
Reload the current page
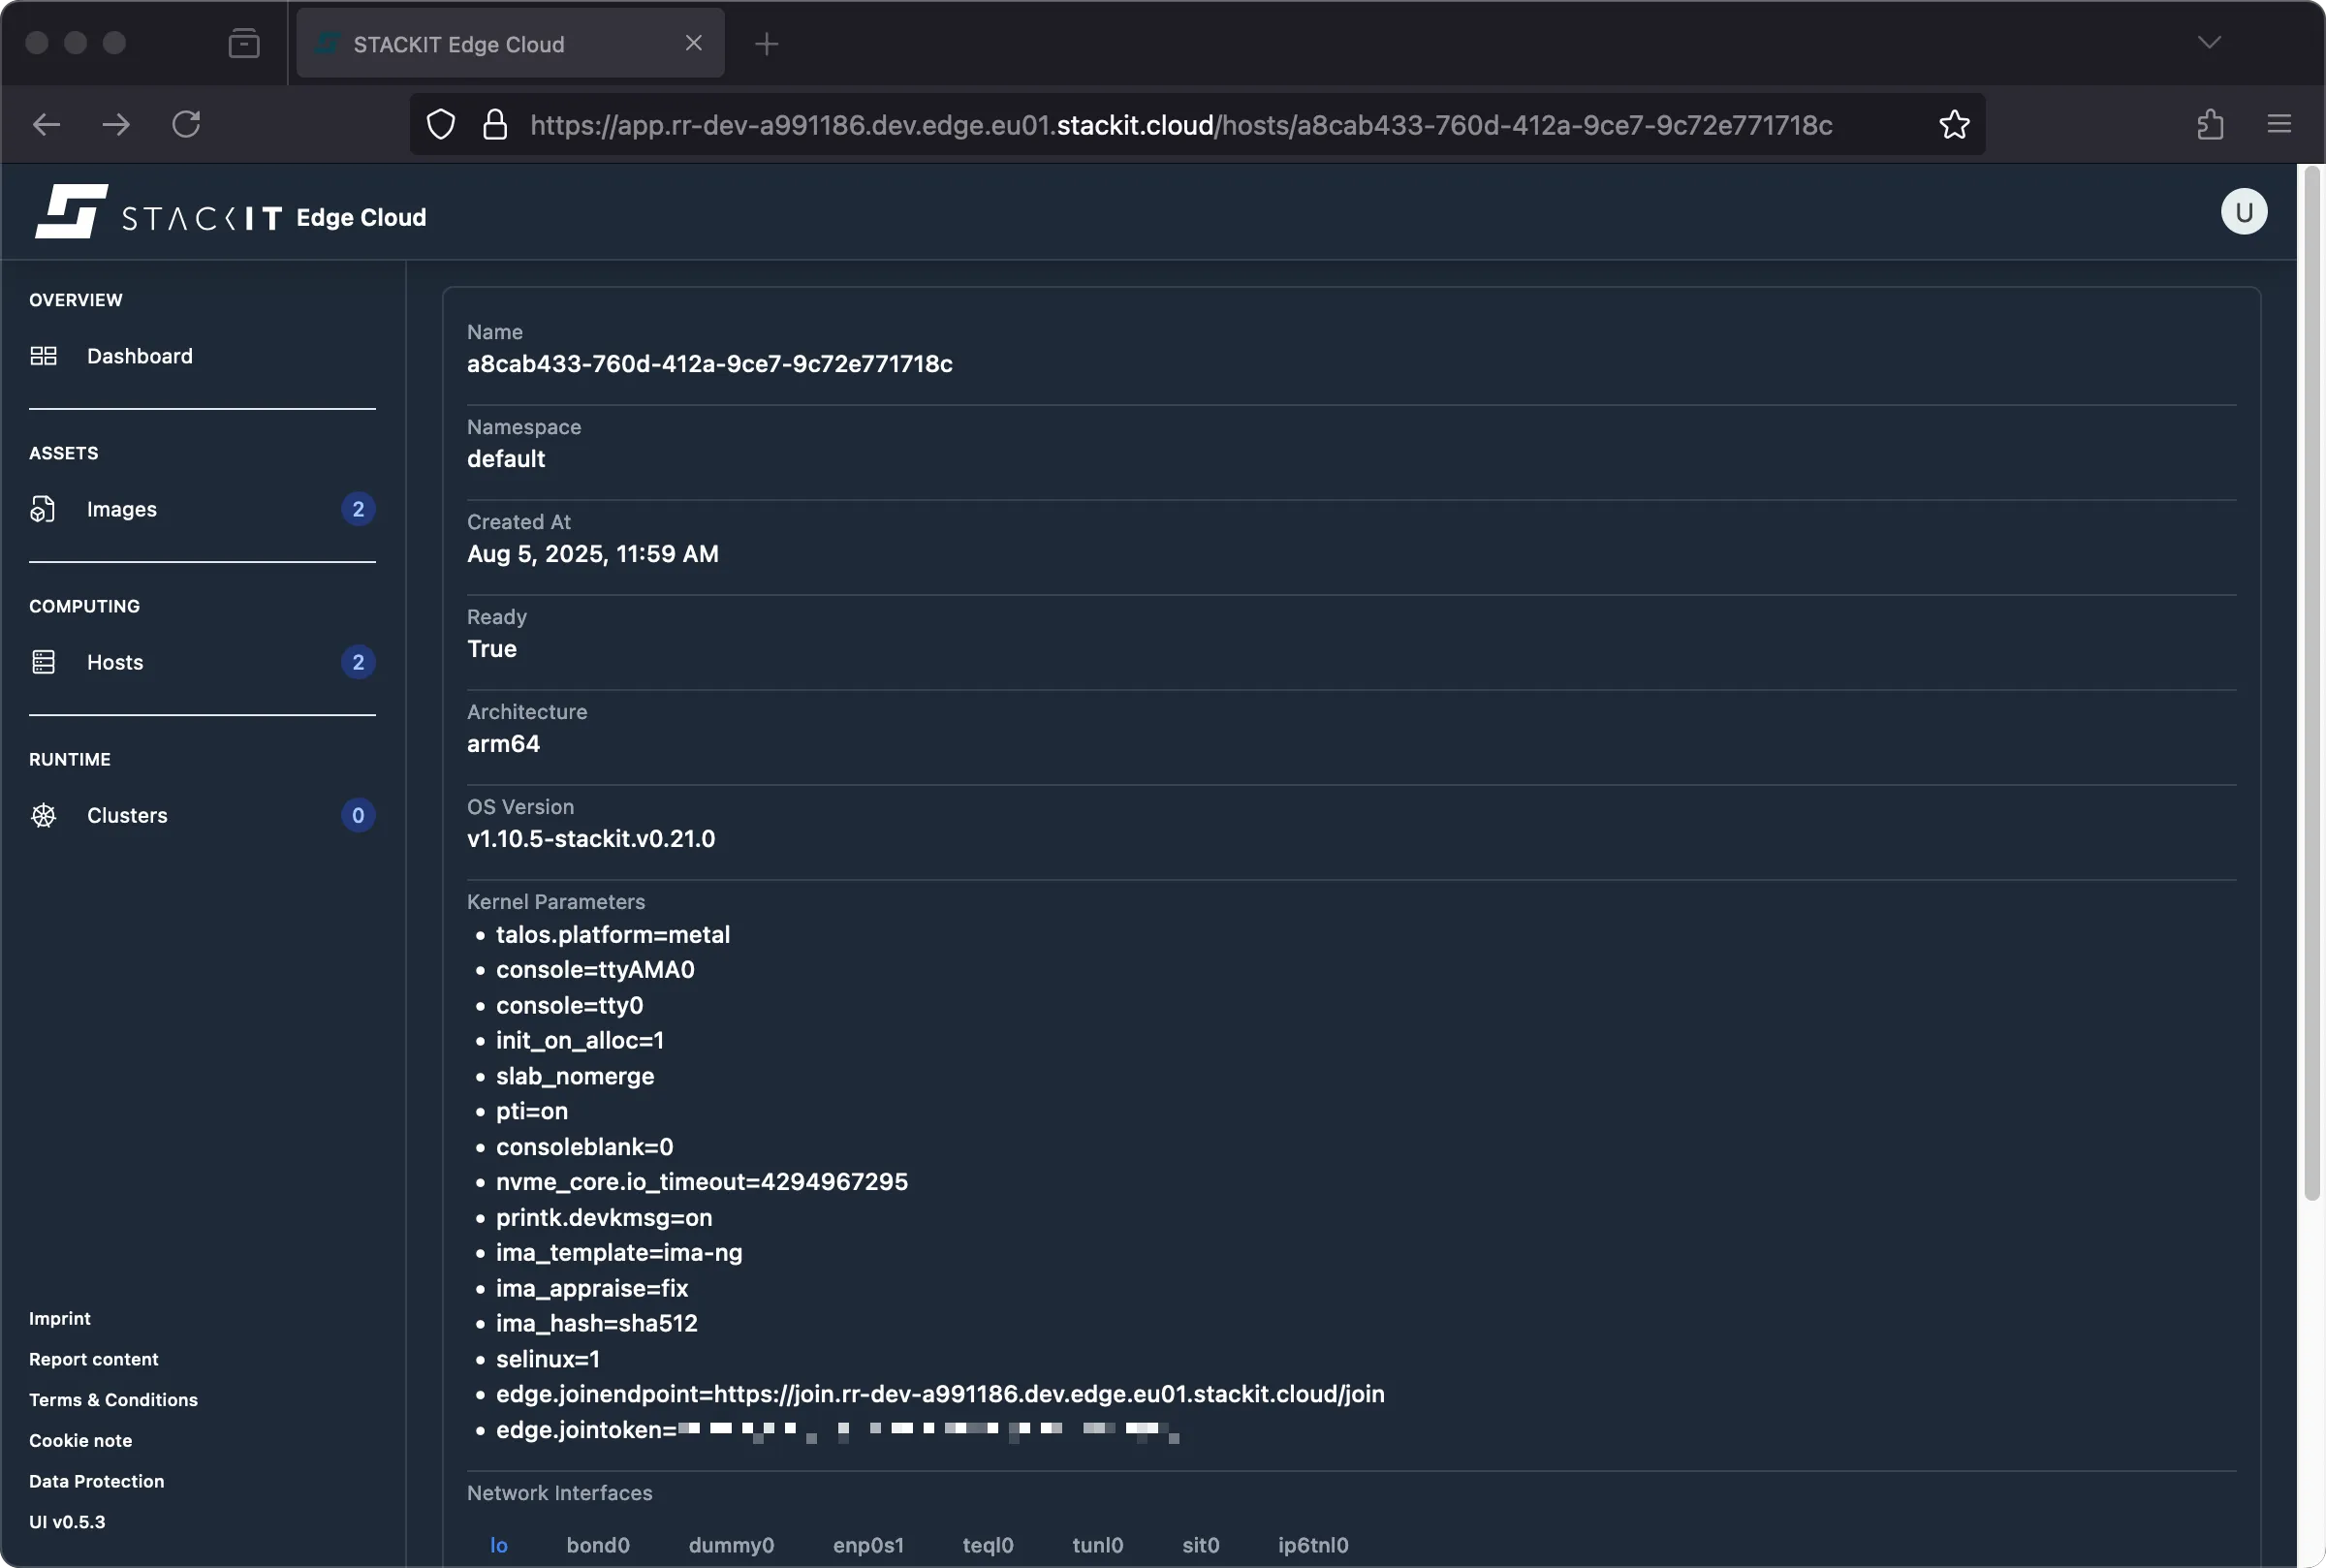(186, 123)
